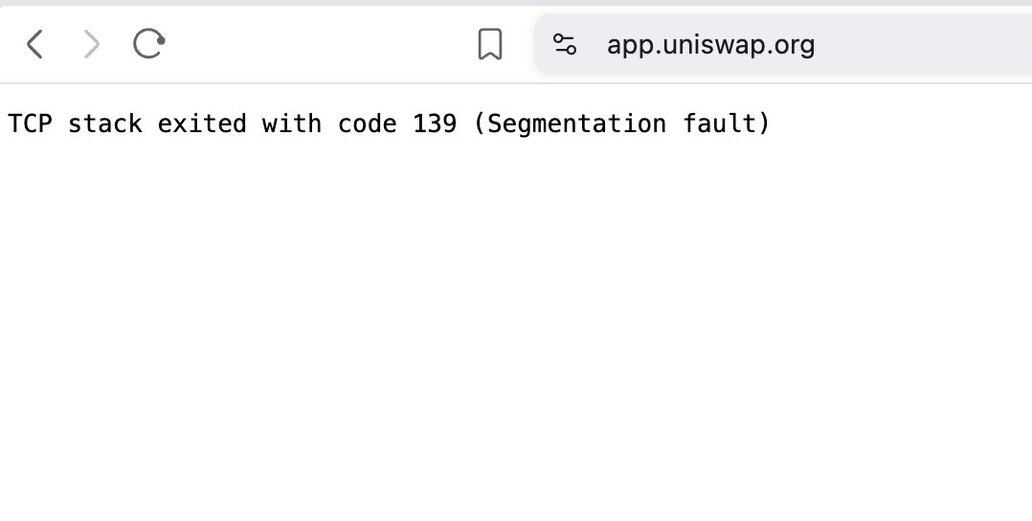Open site settings icon beside the URL
Viewport: 1032px width, 521px height.
(565, 44)
